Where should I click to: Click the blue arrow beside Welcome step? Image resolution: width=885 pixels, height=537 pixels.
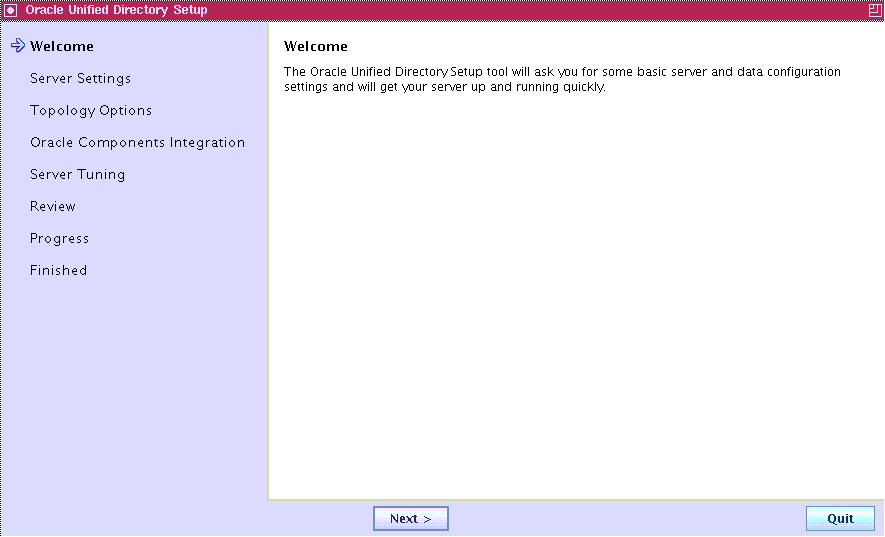click(18, 46)
